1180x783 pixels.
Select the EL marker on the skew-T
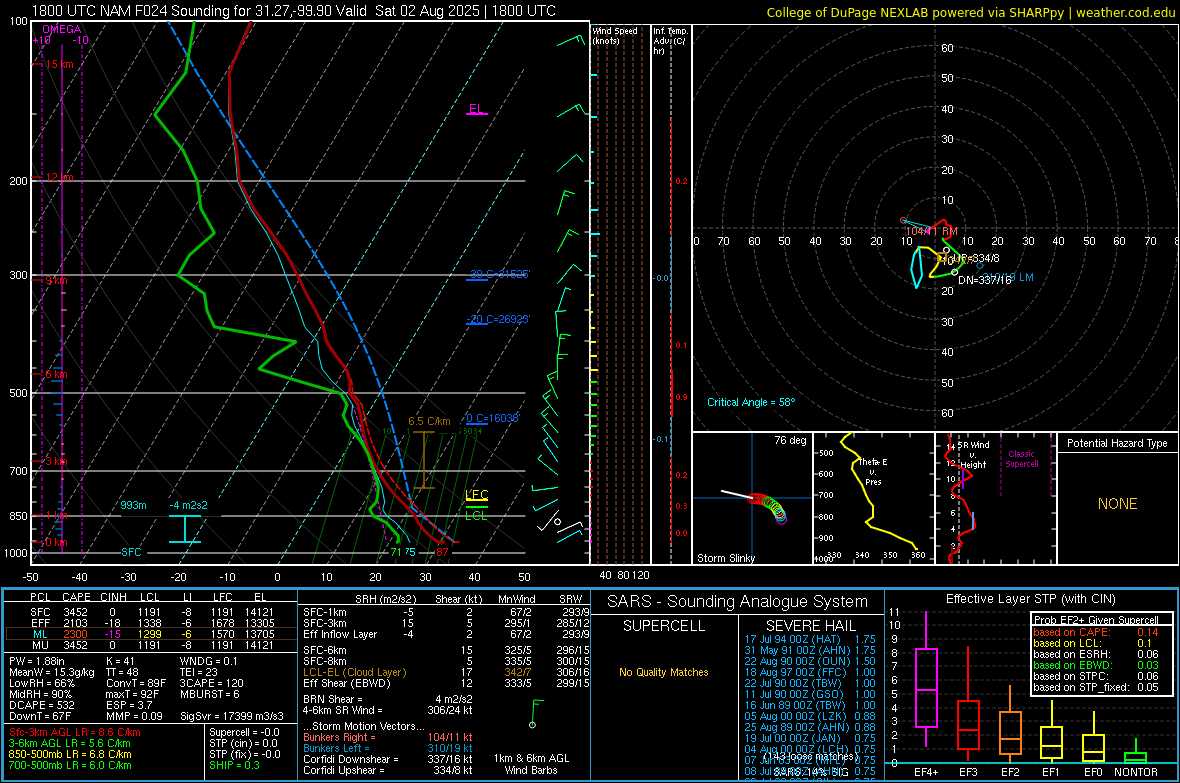pyautogui.click(x=476, y=108)
